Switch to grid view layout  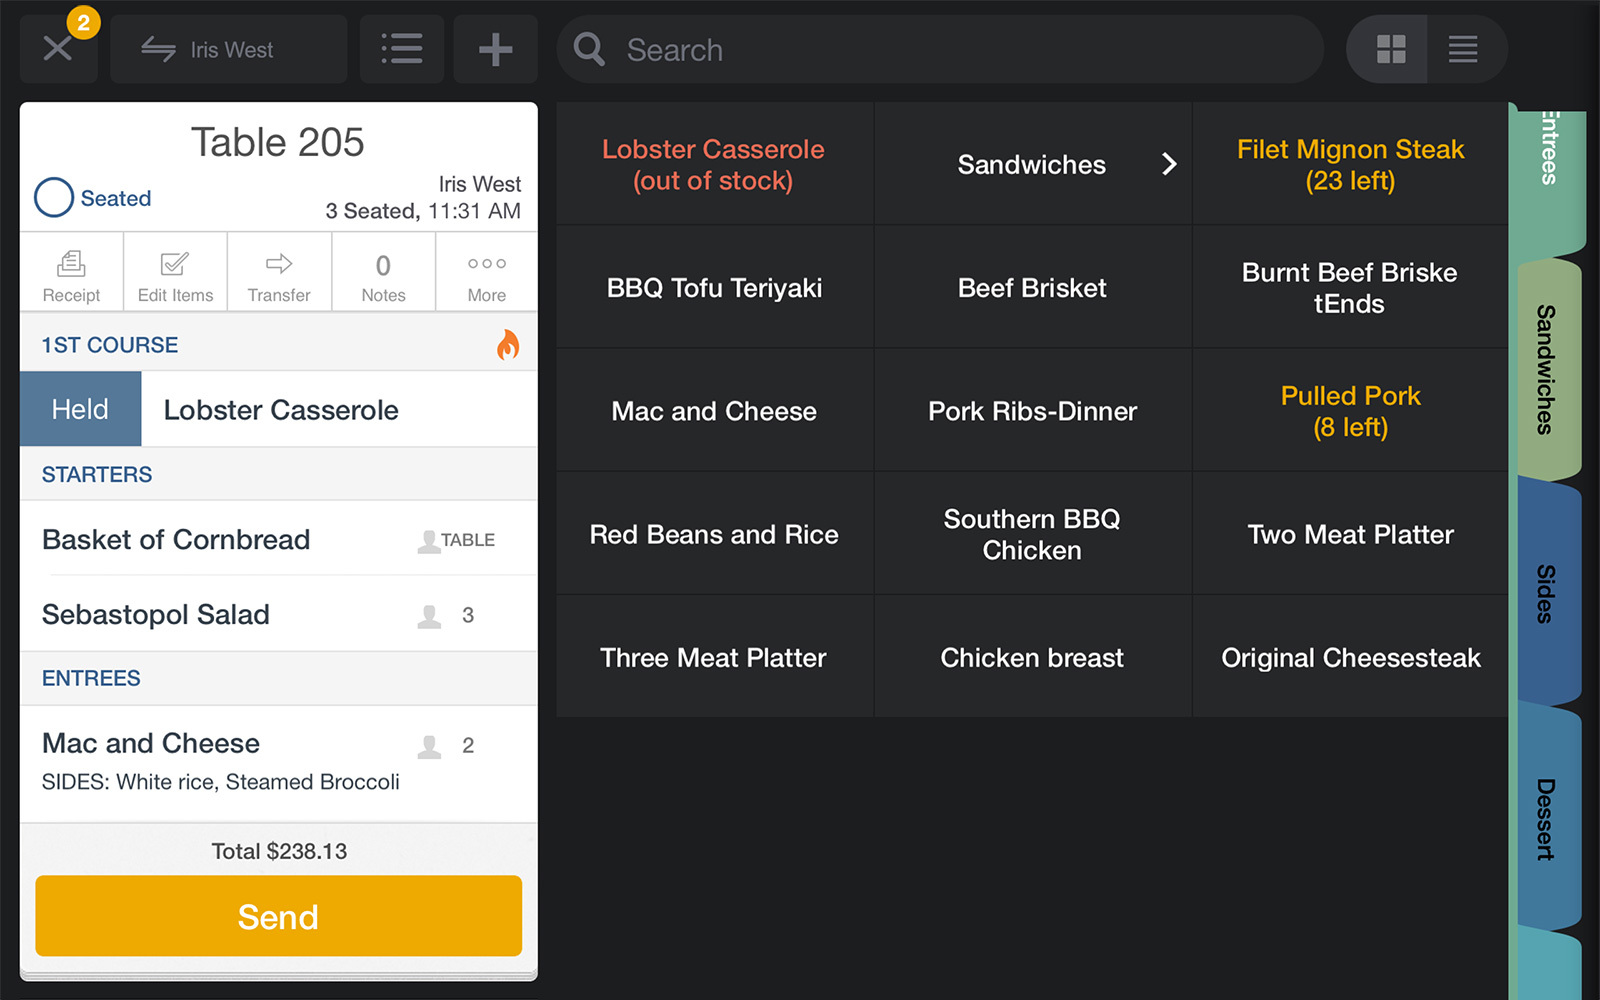pos(1391,49)
